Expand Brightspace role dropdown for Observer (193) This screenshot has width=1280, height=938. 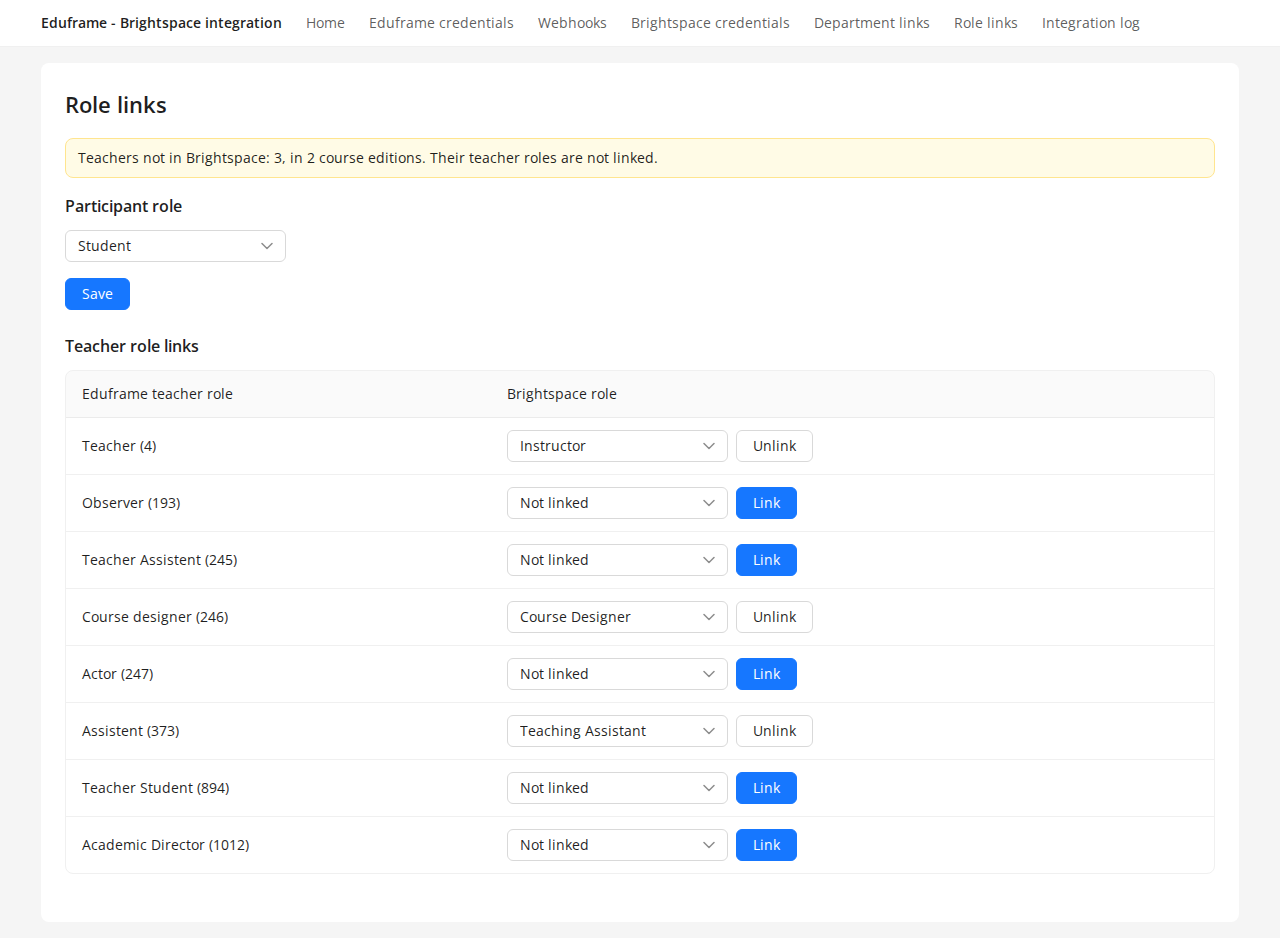click(617, 503)
